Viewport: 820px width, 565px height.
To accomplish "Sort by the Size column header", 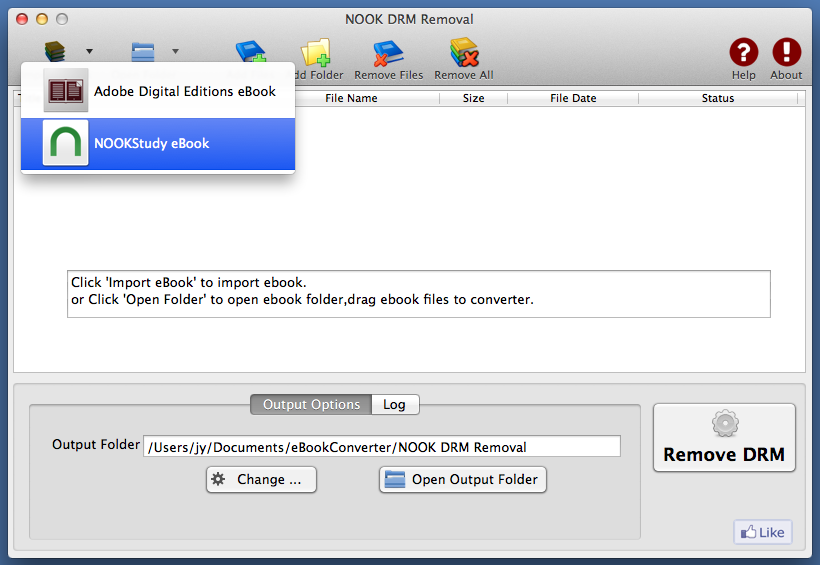I will (473, 98).
